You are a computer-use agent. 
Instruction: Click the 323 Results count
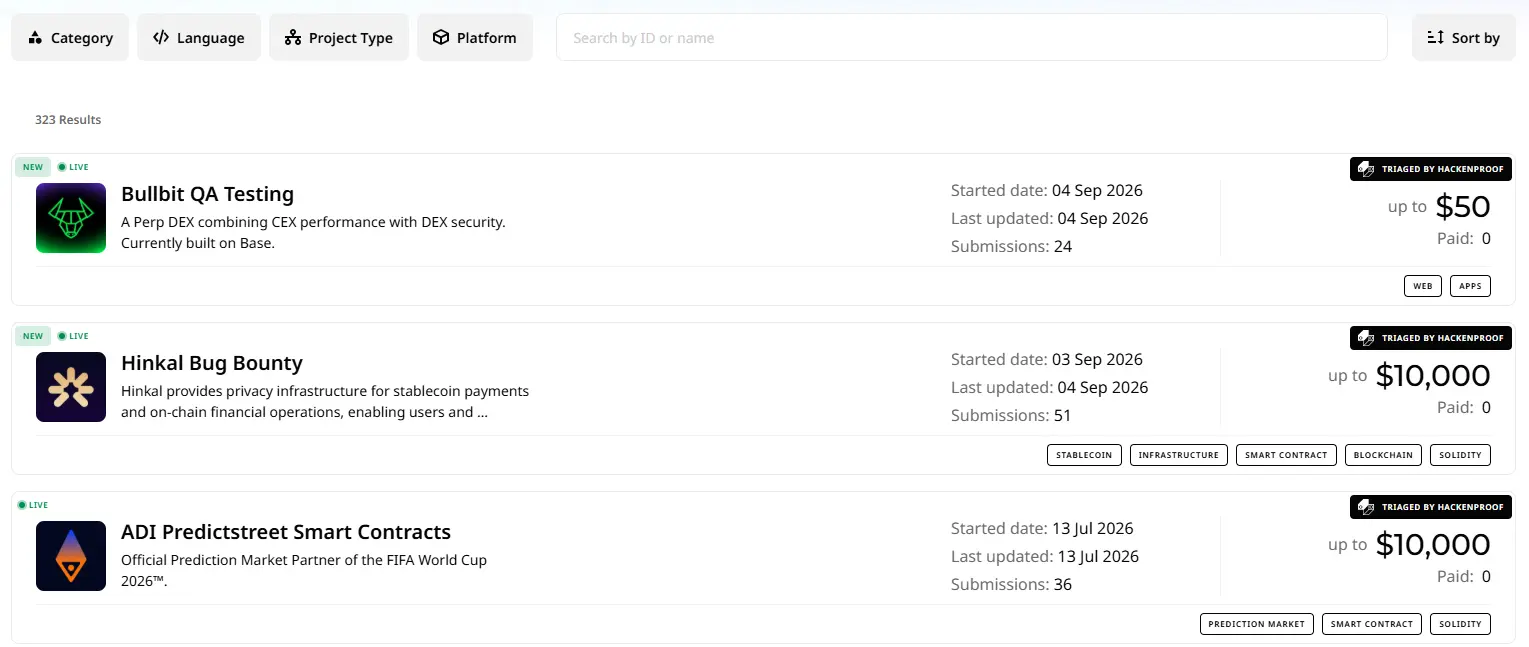click(68, 119)
